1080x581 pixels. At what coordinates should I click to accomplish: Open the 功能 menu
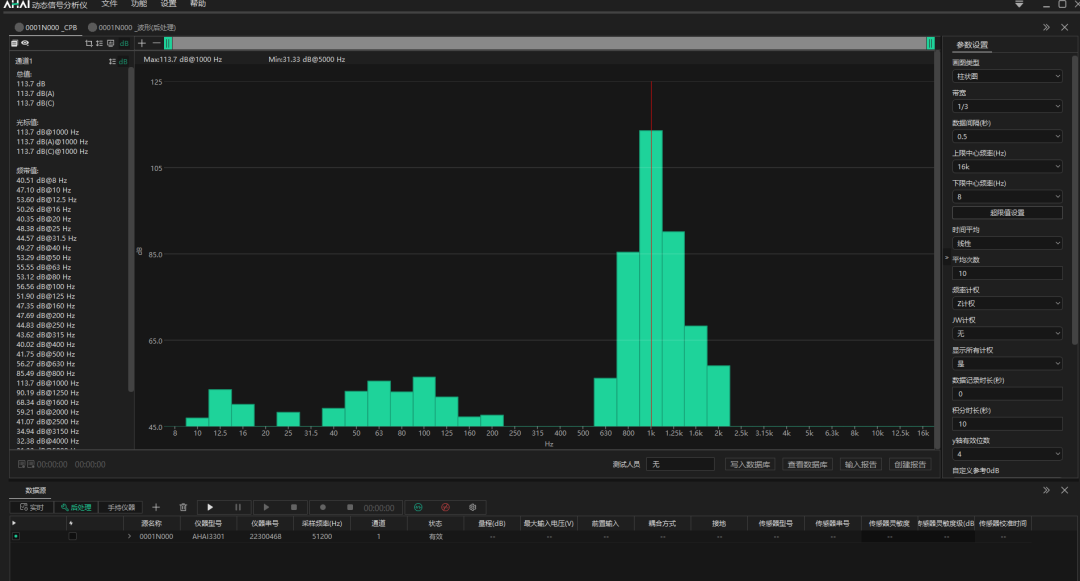139,4
